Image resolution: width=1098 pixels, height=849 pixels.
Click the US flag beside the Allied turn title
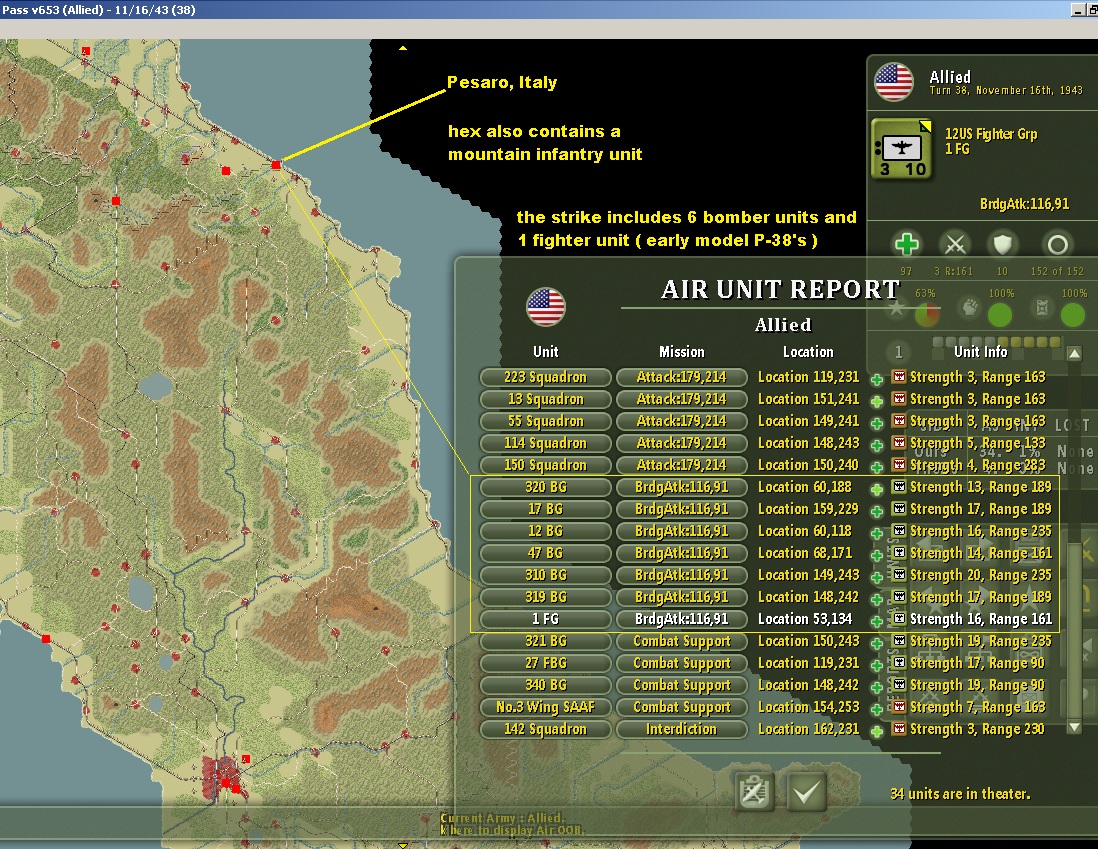point(894,82)
